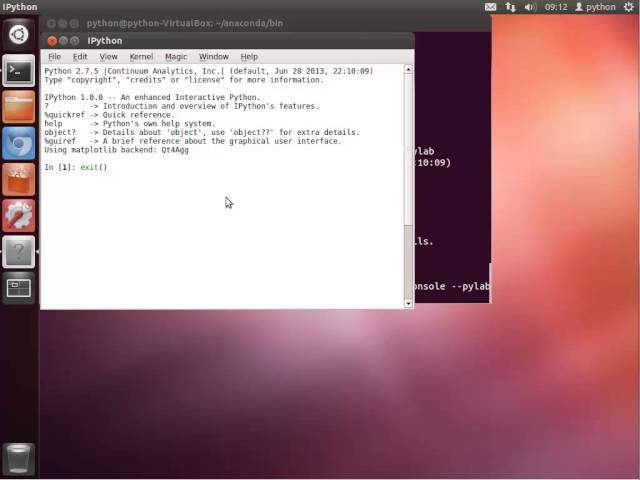Open the File menu in IPython
The height and width of the screenshot is (480, 640).
coord(54,57)
